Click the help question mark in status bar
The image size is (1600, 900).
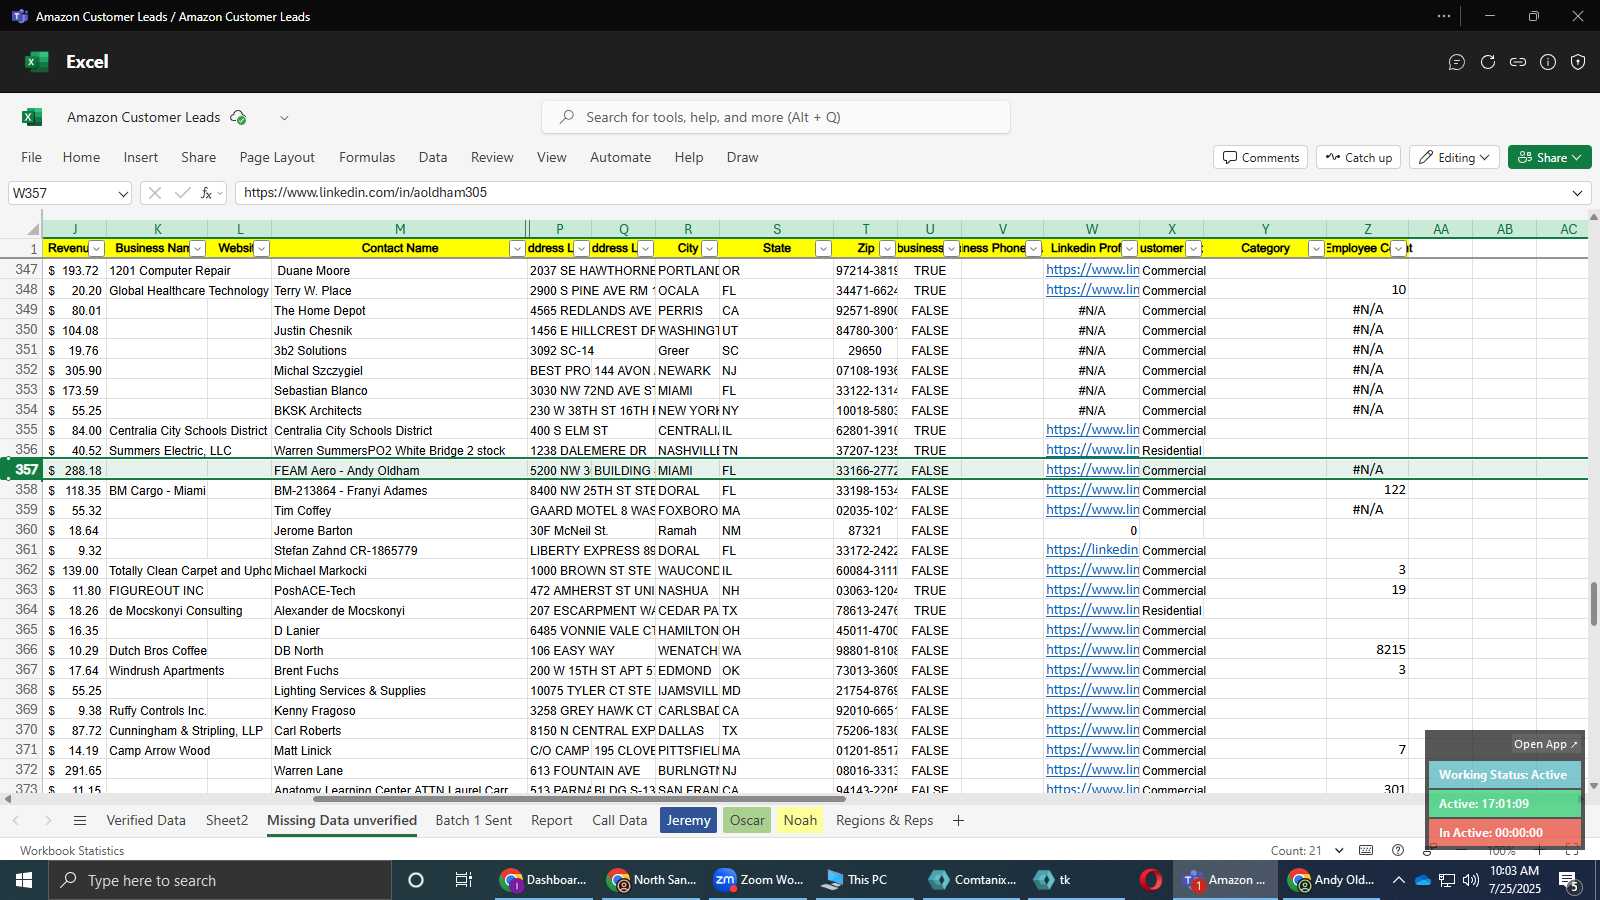click(1398, 850)
